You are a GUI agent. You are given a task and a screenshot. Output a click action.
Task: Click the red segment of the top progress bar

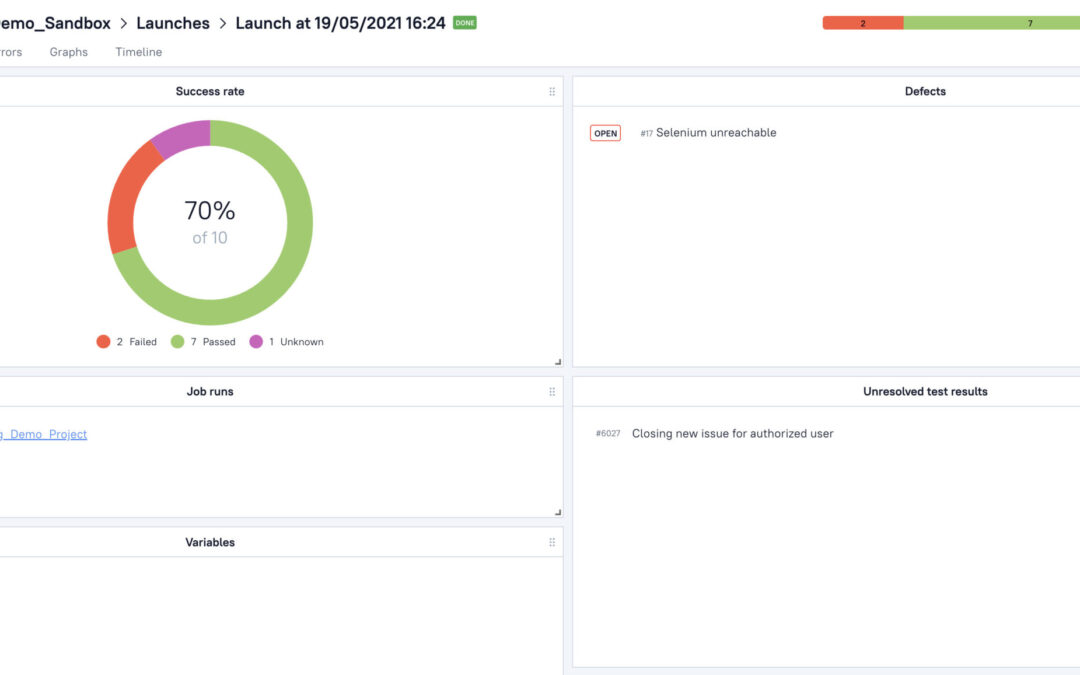(862, 23)
